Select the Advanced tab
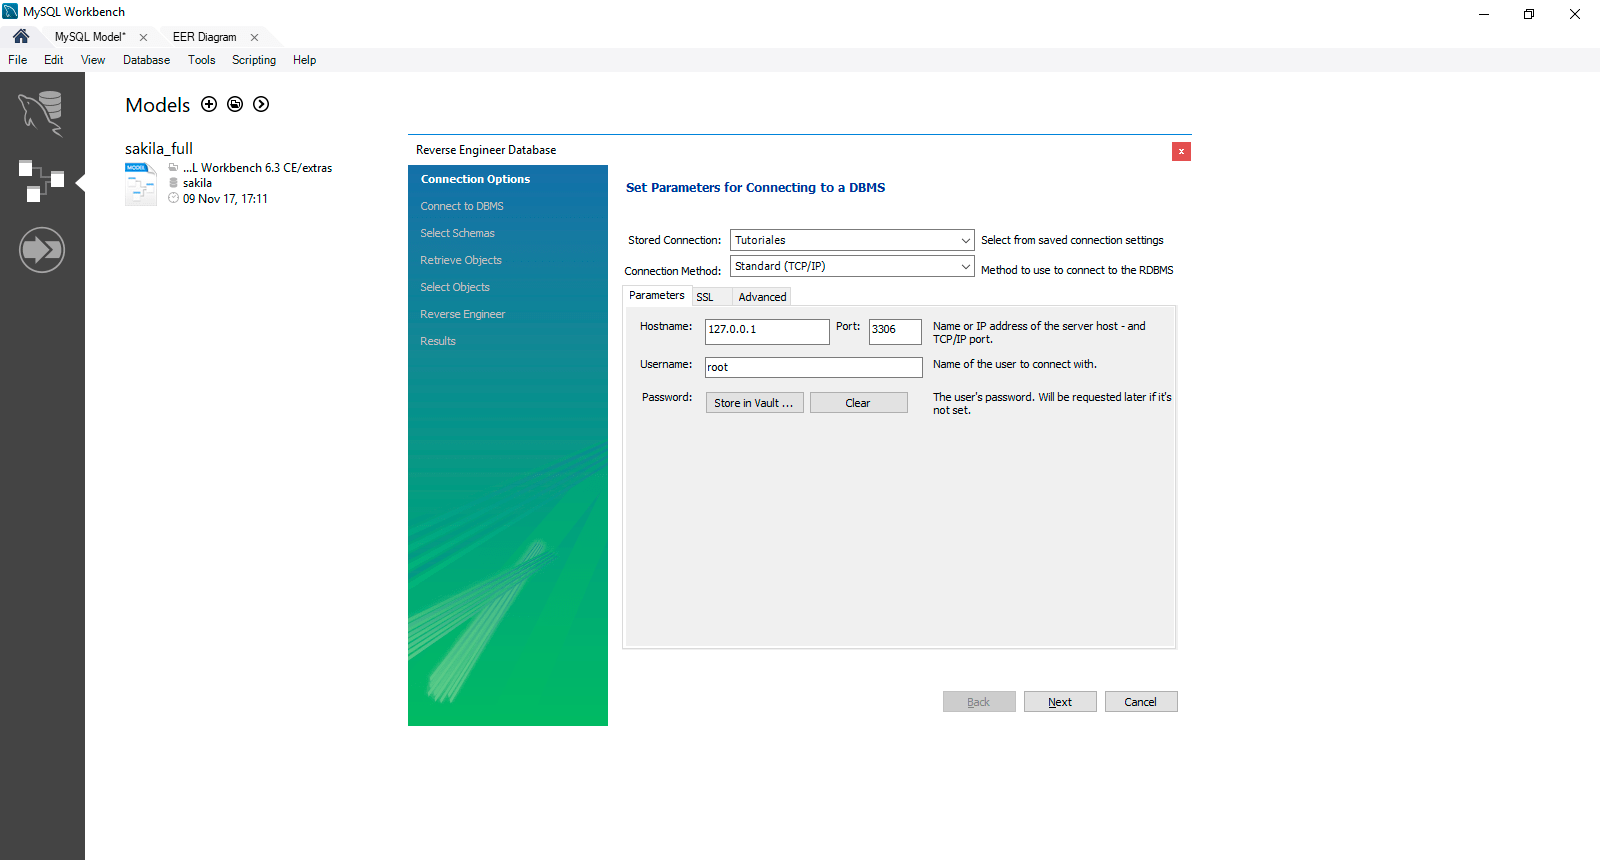This screenshot has width=1600, height=860. (x=762, y=297)
